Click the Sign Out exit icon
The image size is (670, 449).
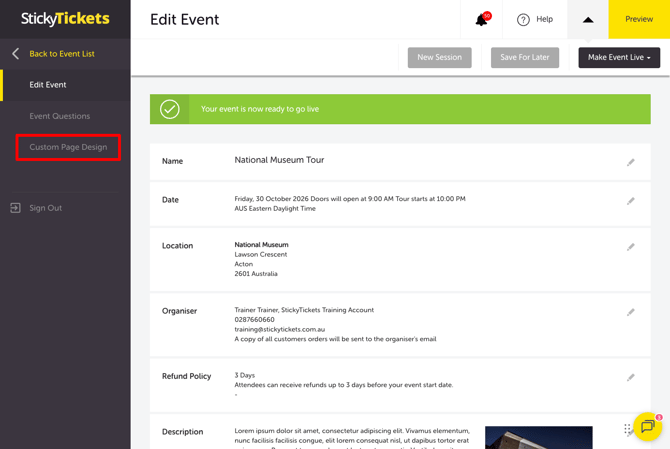tap(15, 208)
